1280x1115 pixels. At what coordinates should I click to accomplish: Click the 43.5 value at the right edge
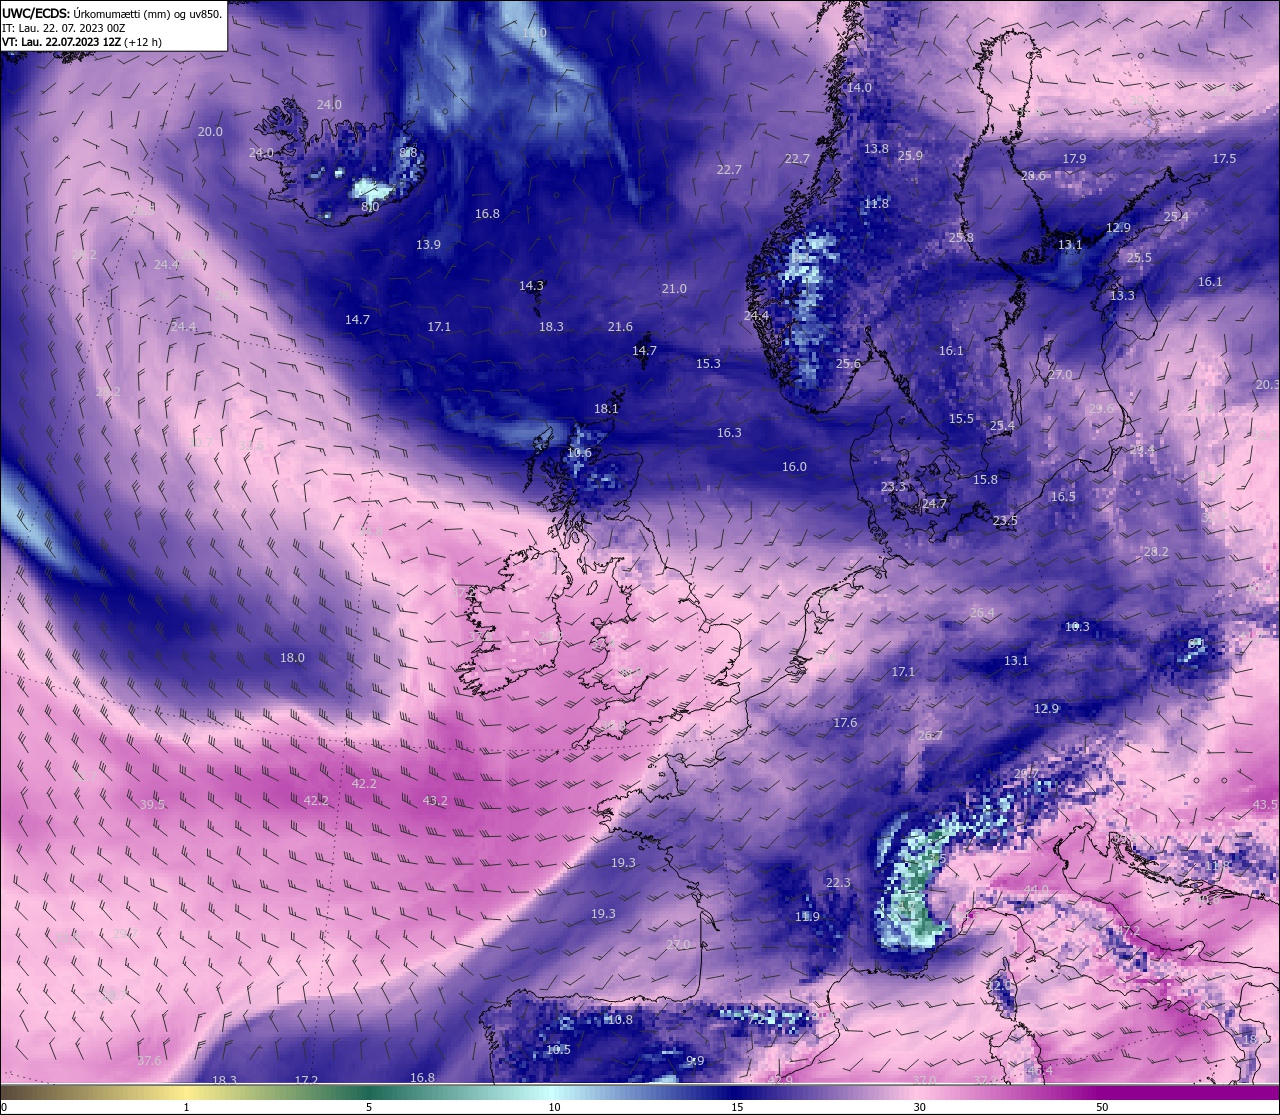pos(1265,805)
